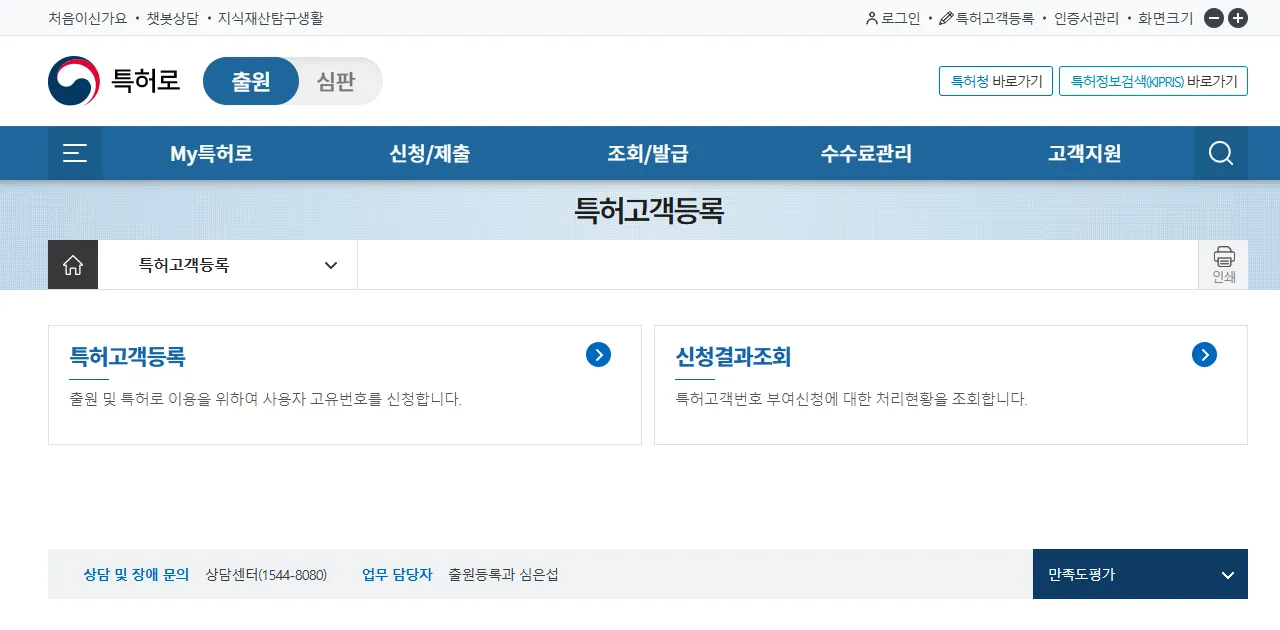1280x630 pixels.
Task: Click arrow icon on 특허고객등록 card
Action: click(x=598, y=354)
